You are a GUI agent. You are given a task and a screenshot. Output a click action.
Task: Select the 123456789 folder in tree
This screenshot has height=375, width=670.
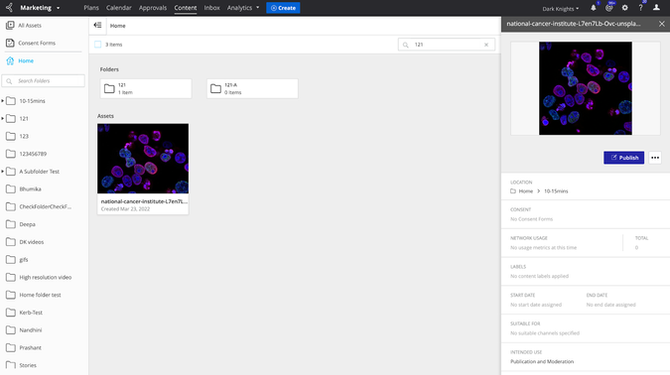click(x=33, y=154)
